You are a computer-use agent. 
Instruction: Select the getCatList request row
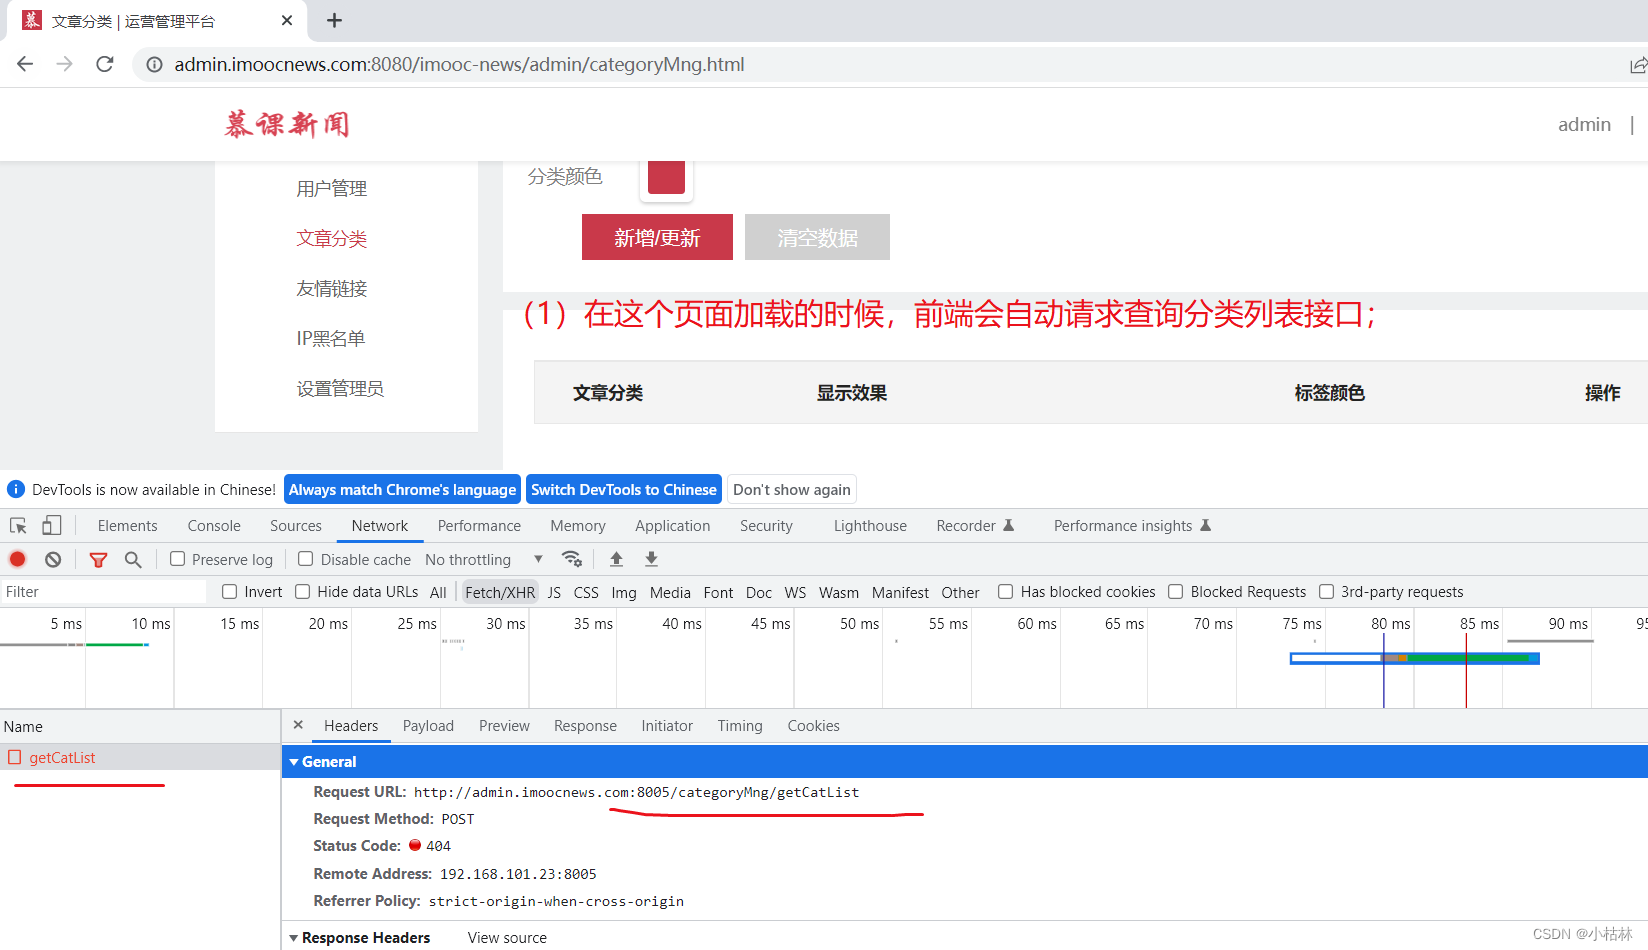(62, 757)
